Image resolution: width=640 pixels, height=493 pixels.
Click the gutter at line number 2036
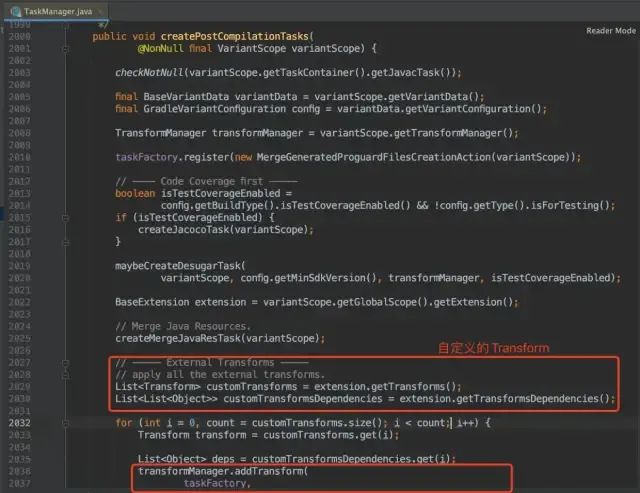[x=20, y=471]
